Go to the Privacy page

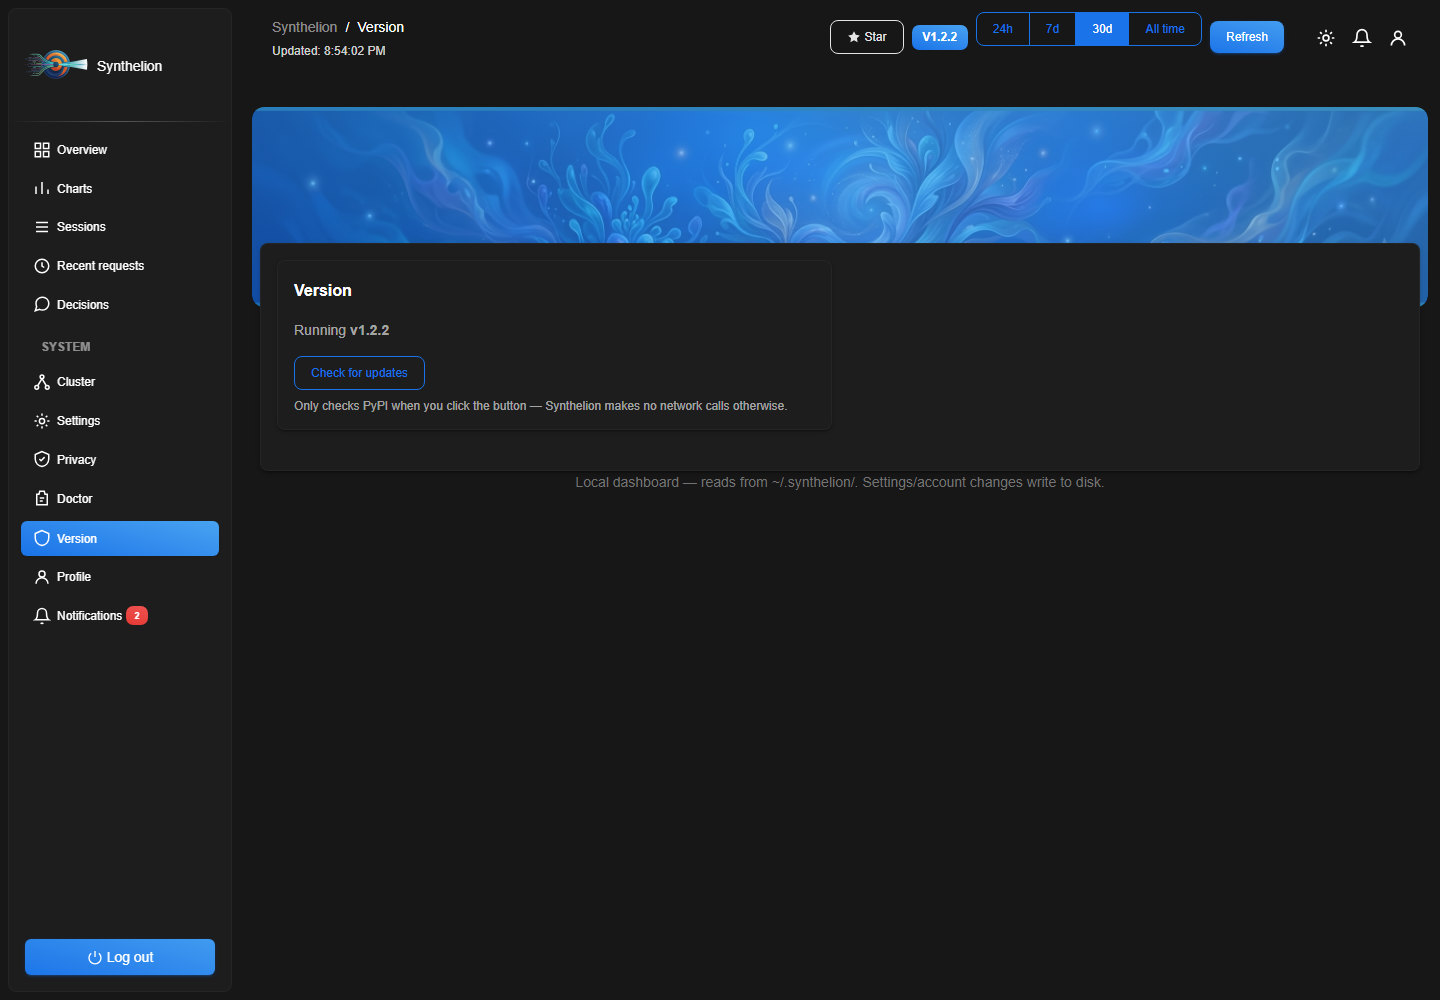pyautogui.click(x=120, y=460)
